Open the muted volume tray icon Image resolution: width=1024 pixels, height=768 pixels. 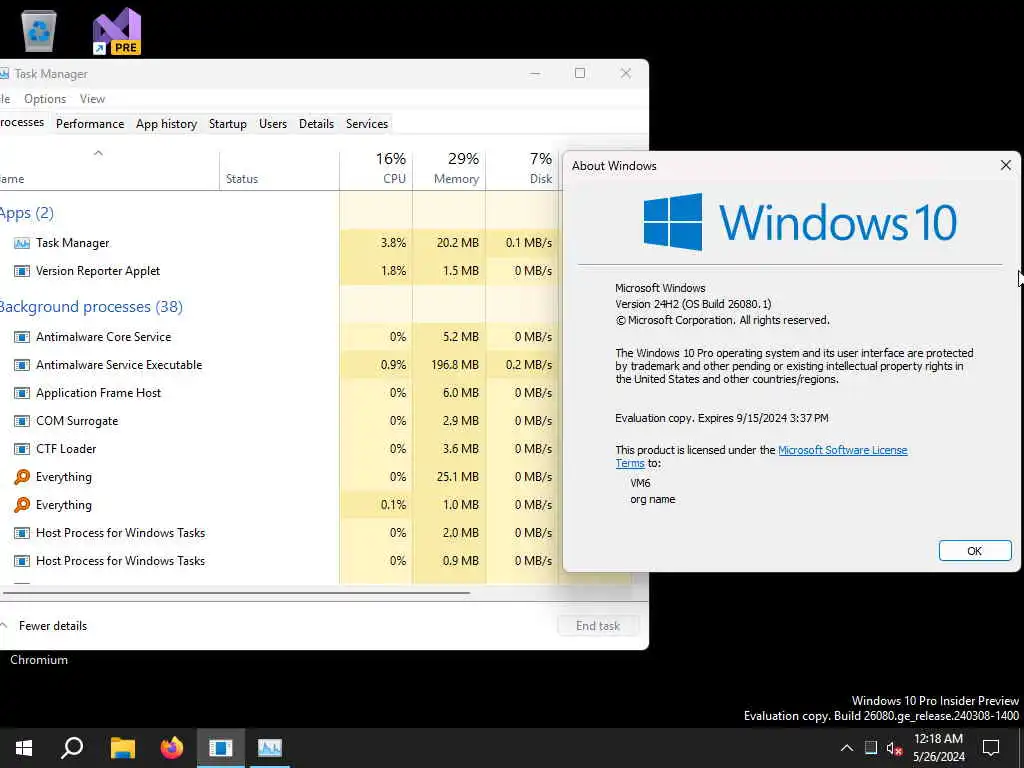[894, 748]
